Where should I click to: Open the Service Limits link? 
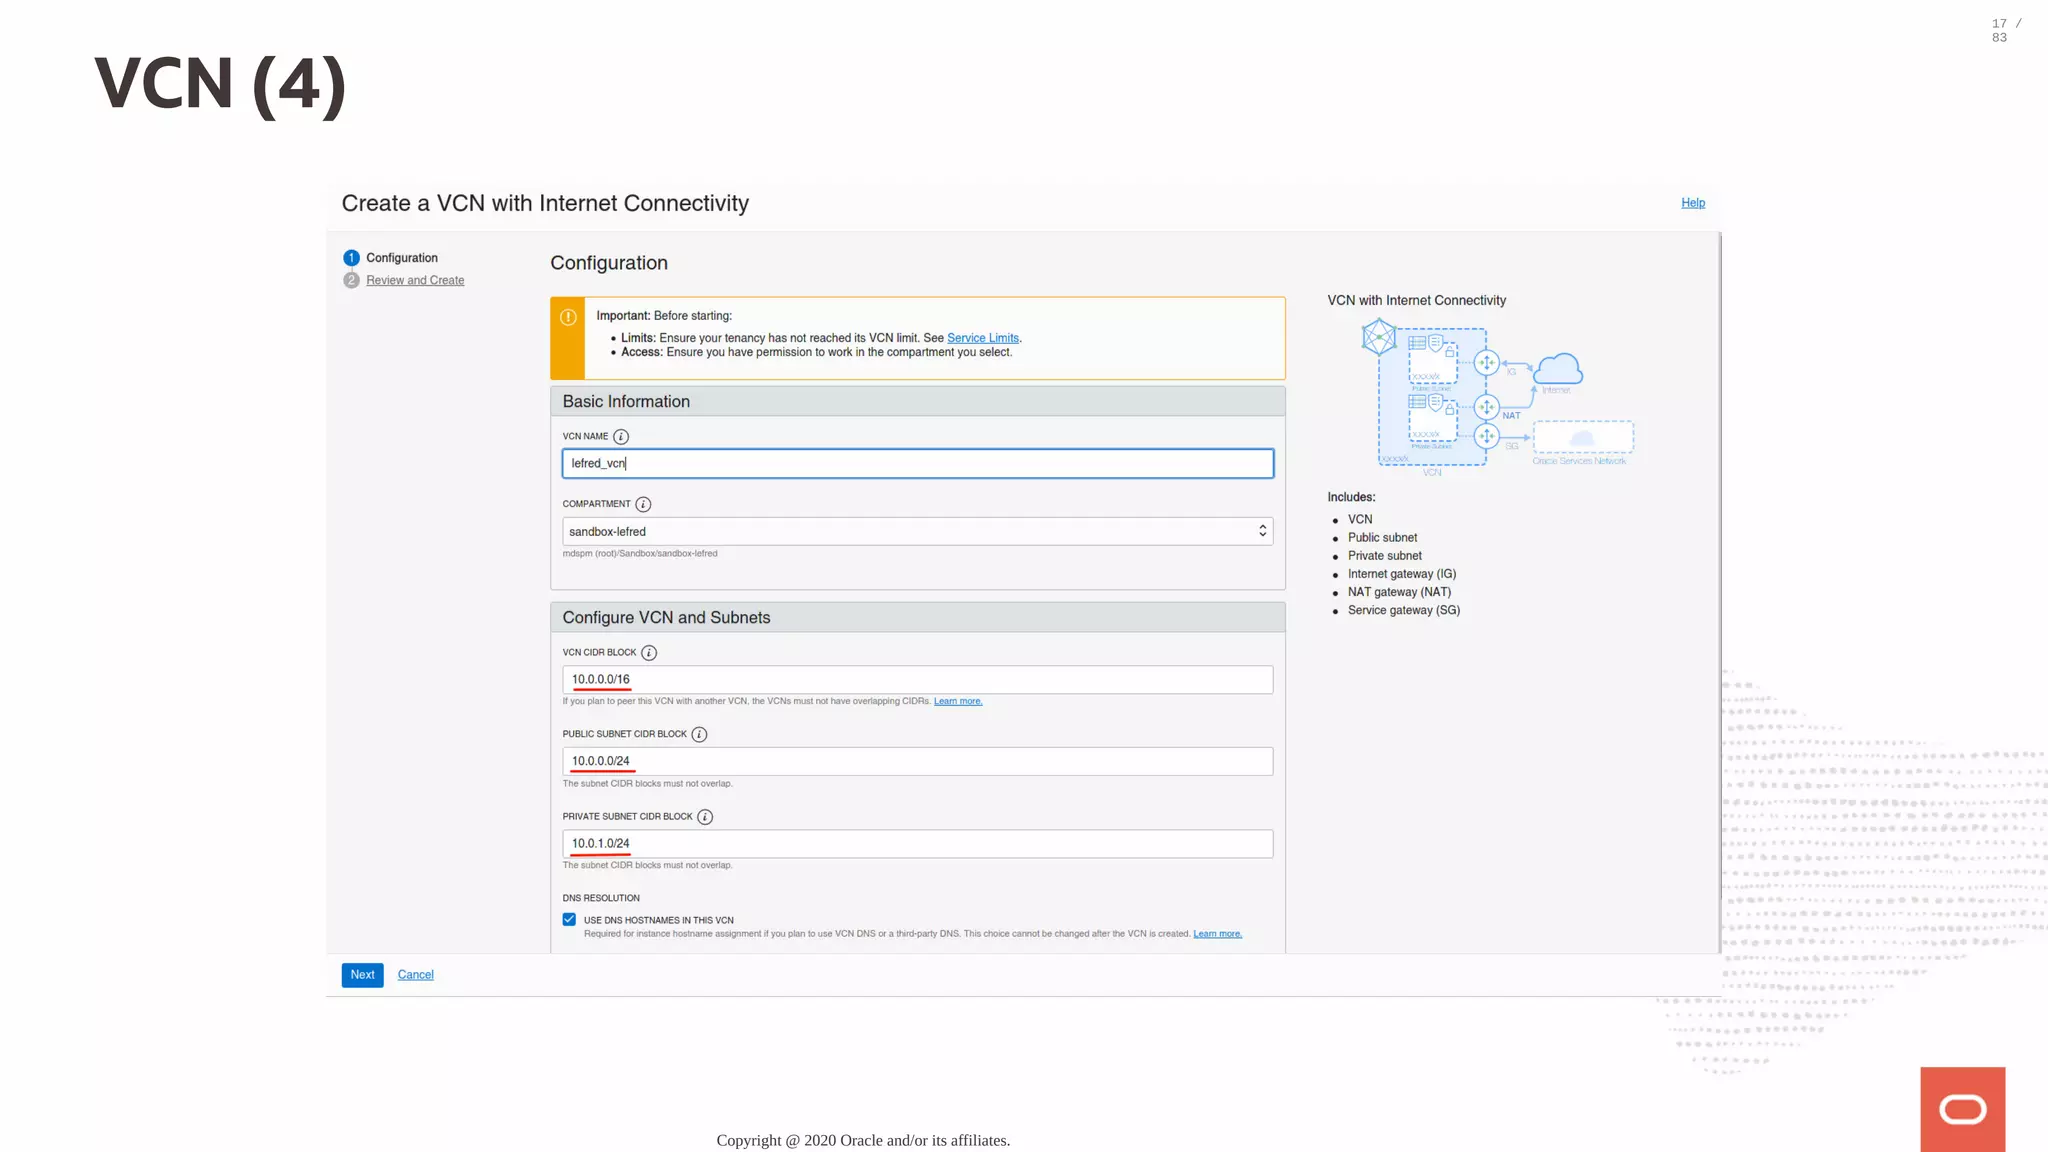(982, 338)
